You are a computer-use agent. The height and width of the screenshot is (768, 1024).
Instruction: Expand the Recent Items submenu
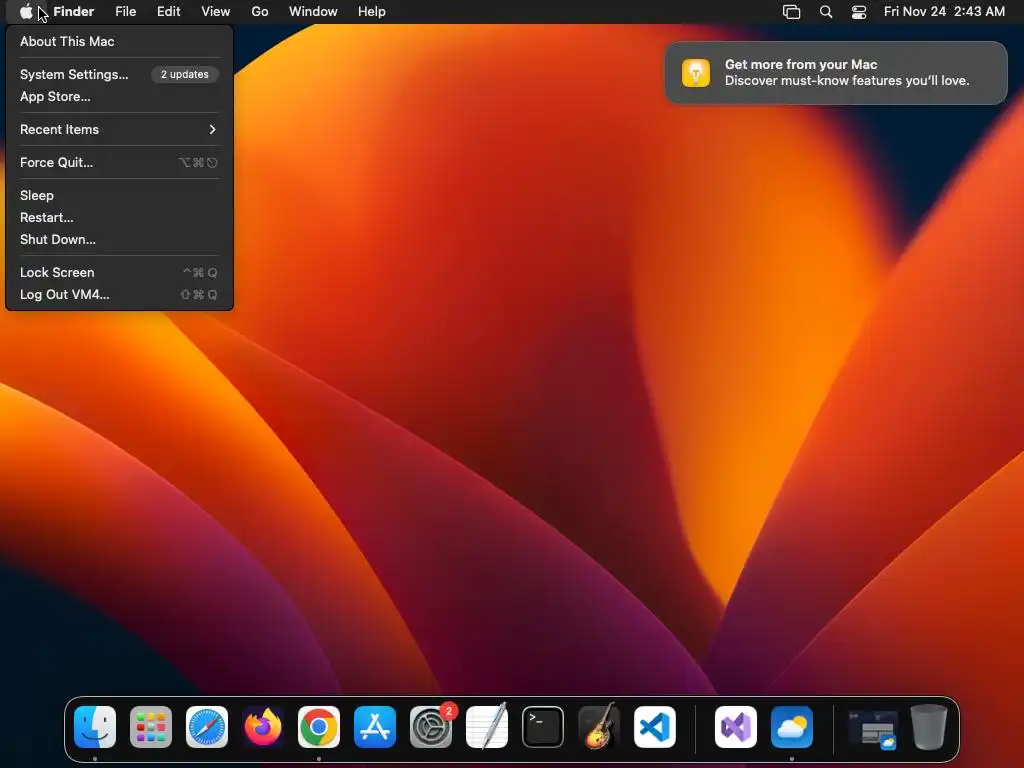tap(119, 129)
